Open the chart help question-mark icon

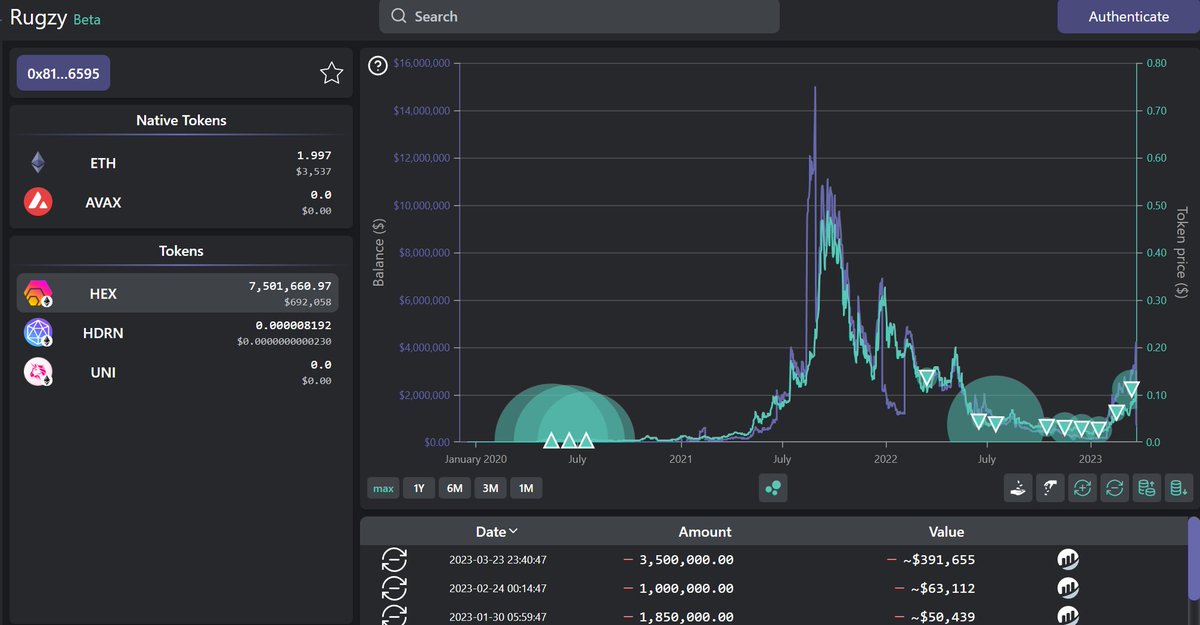377,66
